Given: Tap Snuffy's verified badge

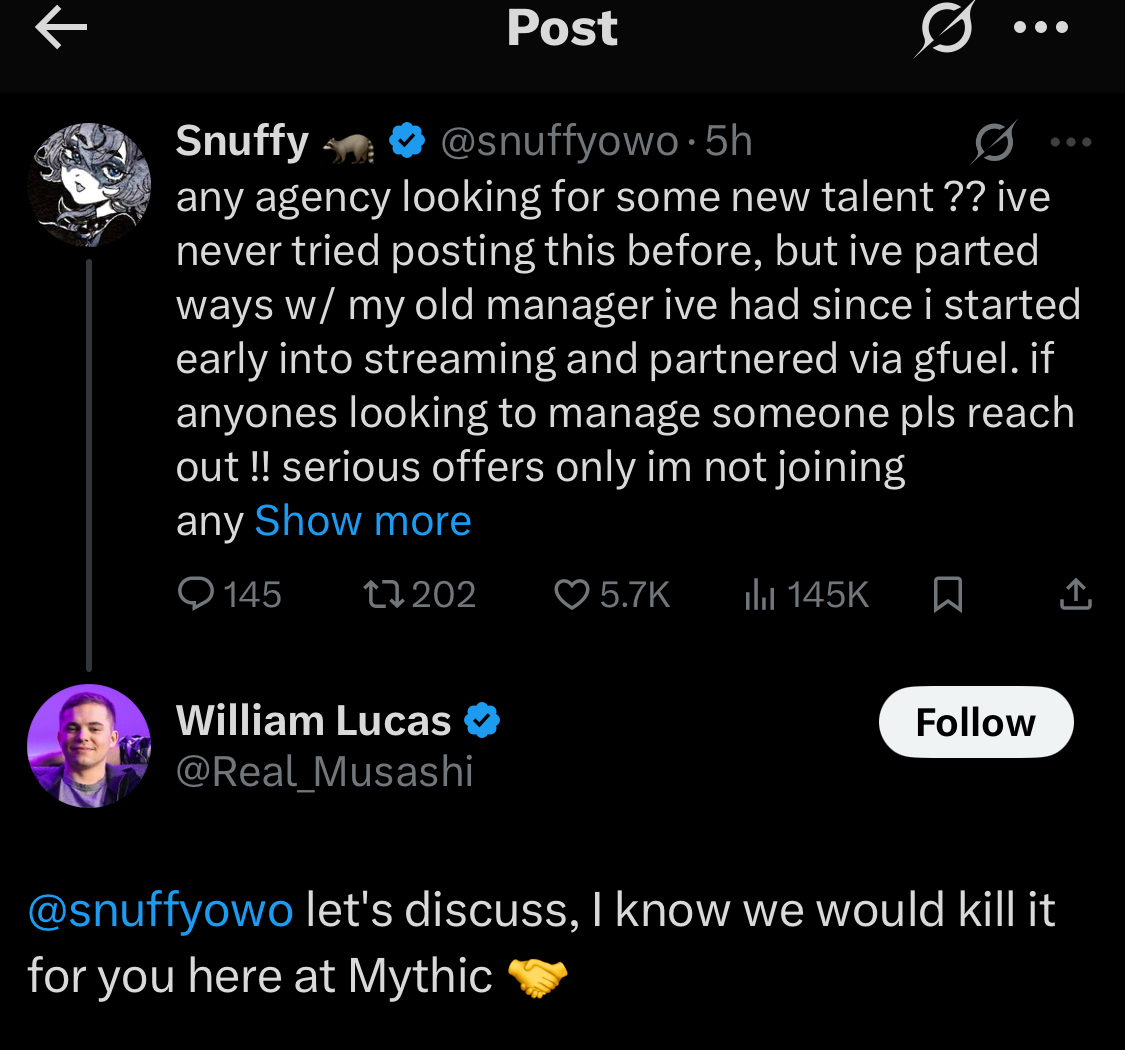Looking at the screenshot, I should (x=406, y=142).
